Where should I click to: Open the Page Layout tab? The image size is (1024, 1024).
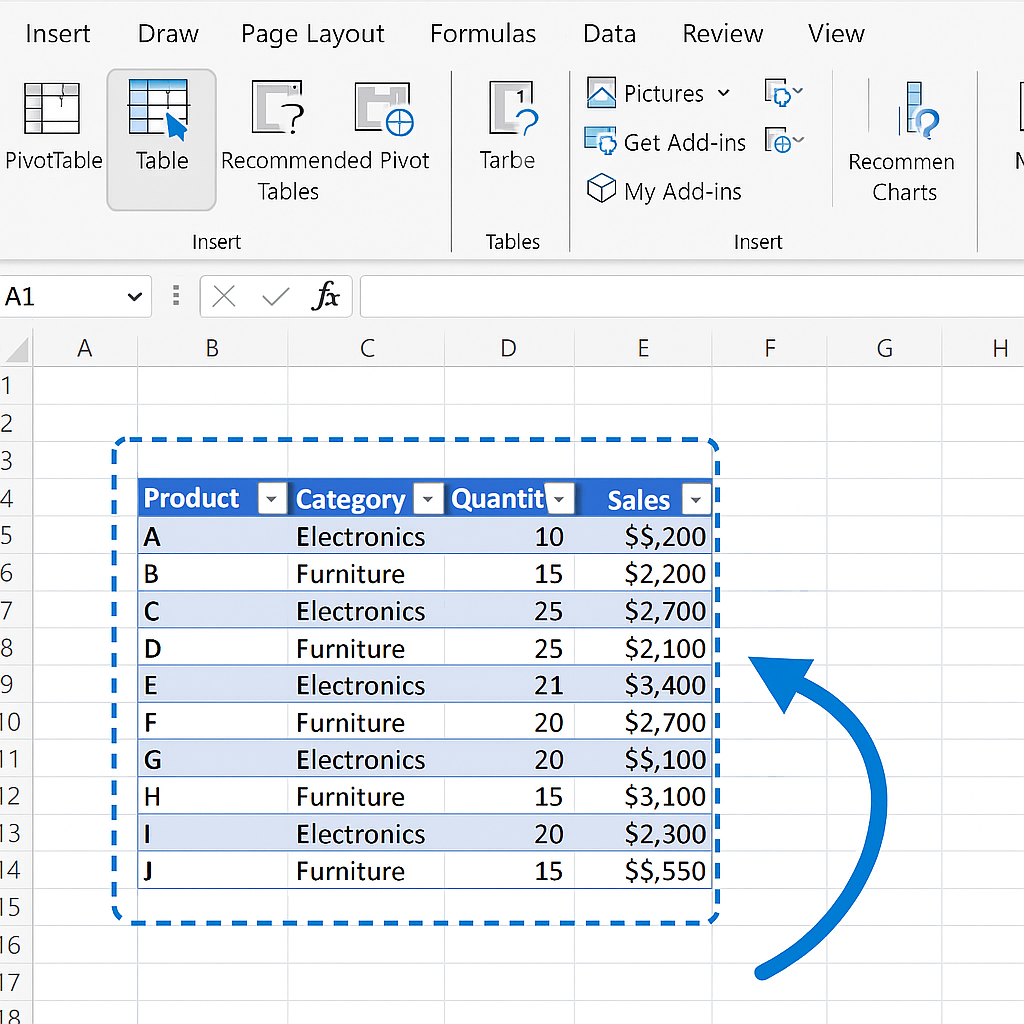tap(312, 35)
